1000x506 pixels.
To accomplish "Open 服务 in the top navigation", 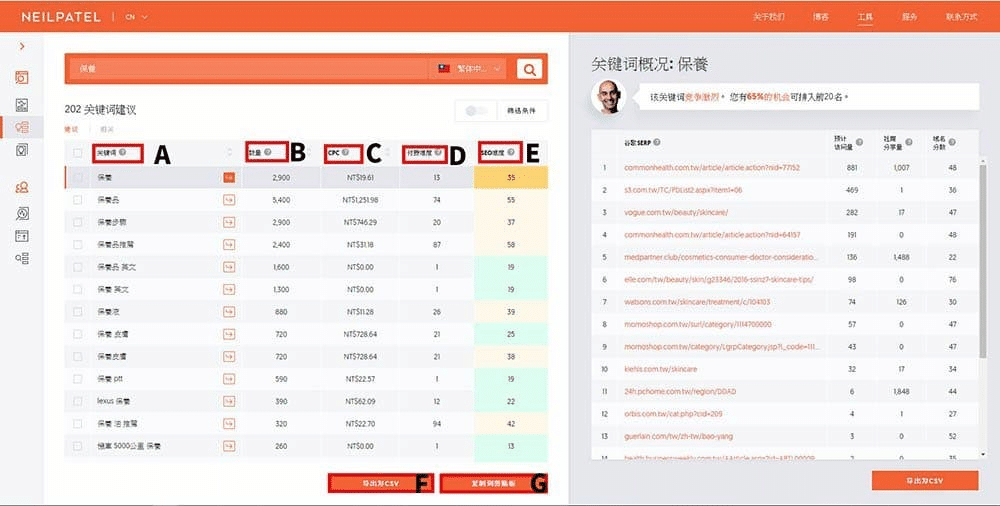I will pos(909,17).
